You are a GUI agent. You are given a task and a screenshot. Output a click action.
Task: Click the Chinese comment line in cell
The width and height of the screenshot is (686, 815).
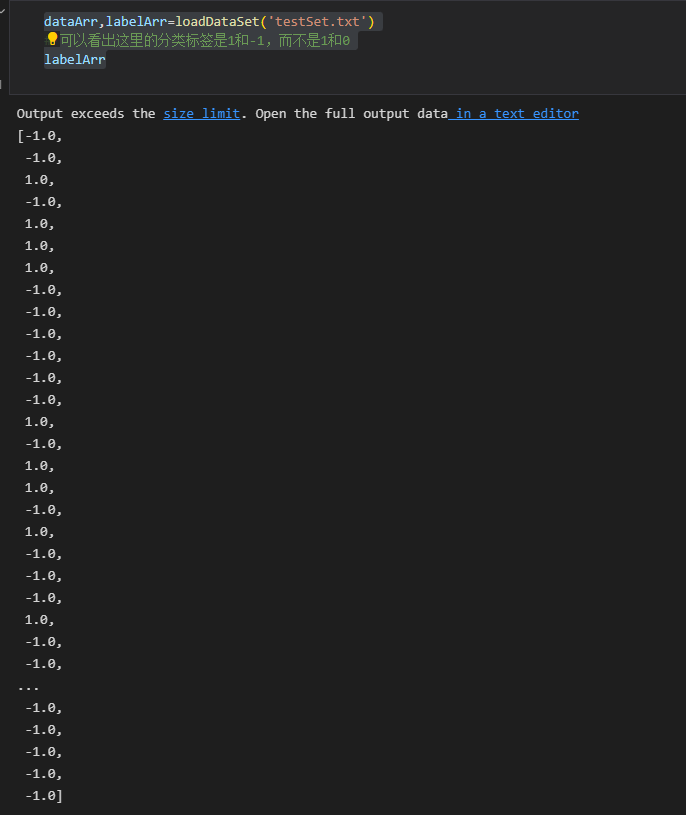(x=205, y=41)
